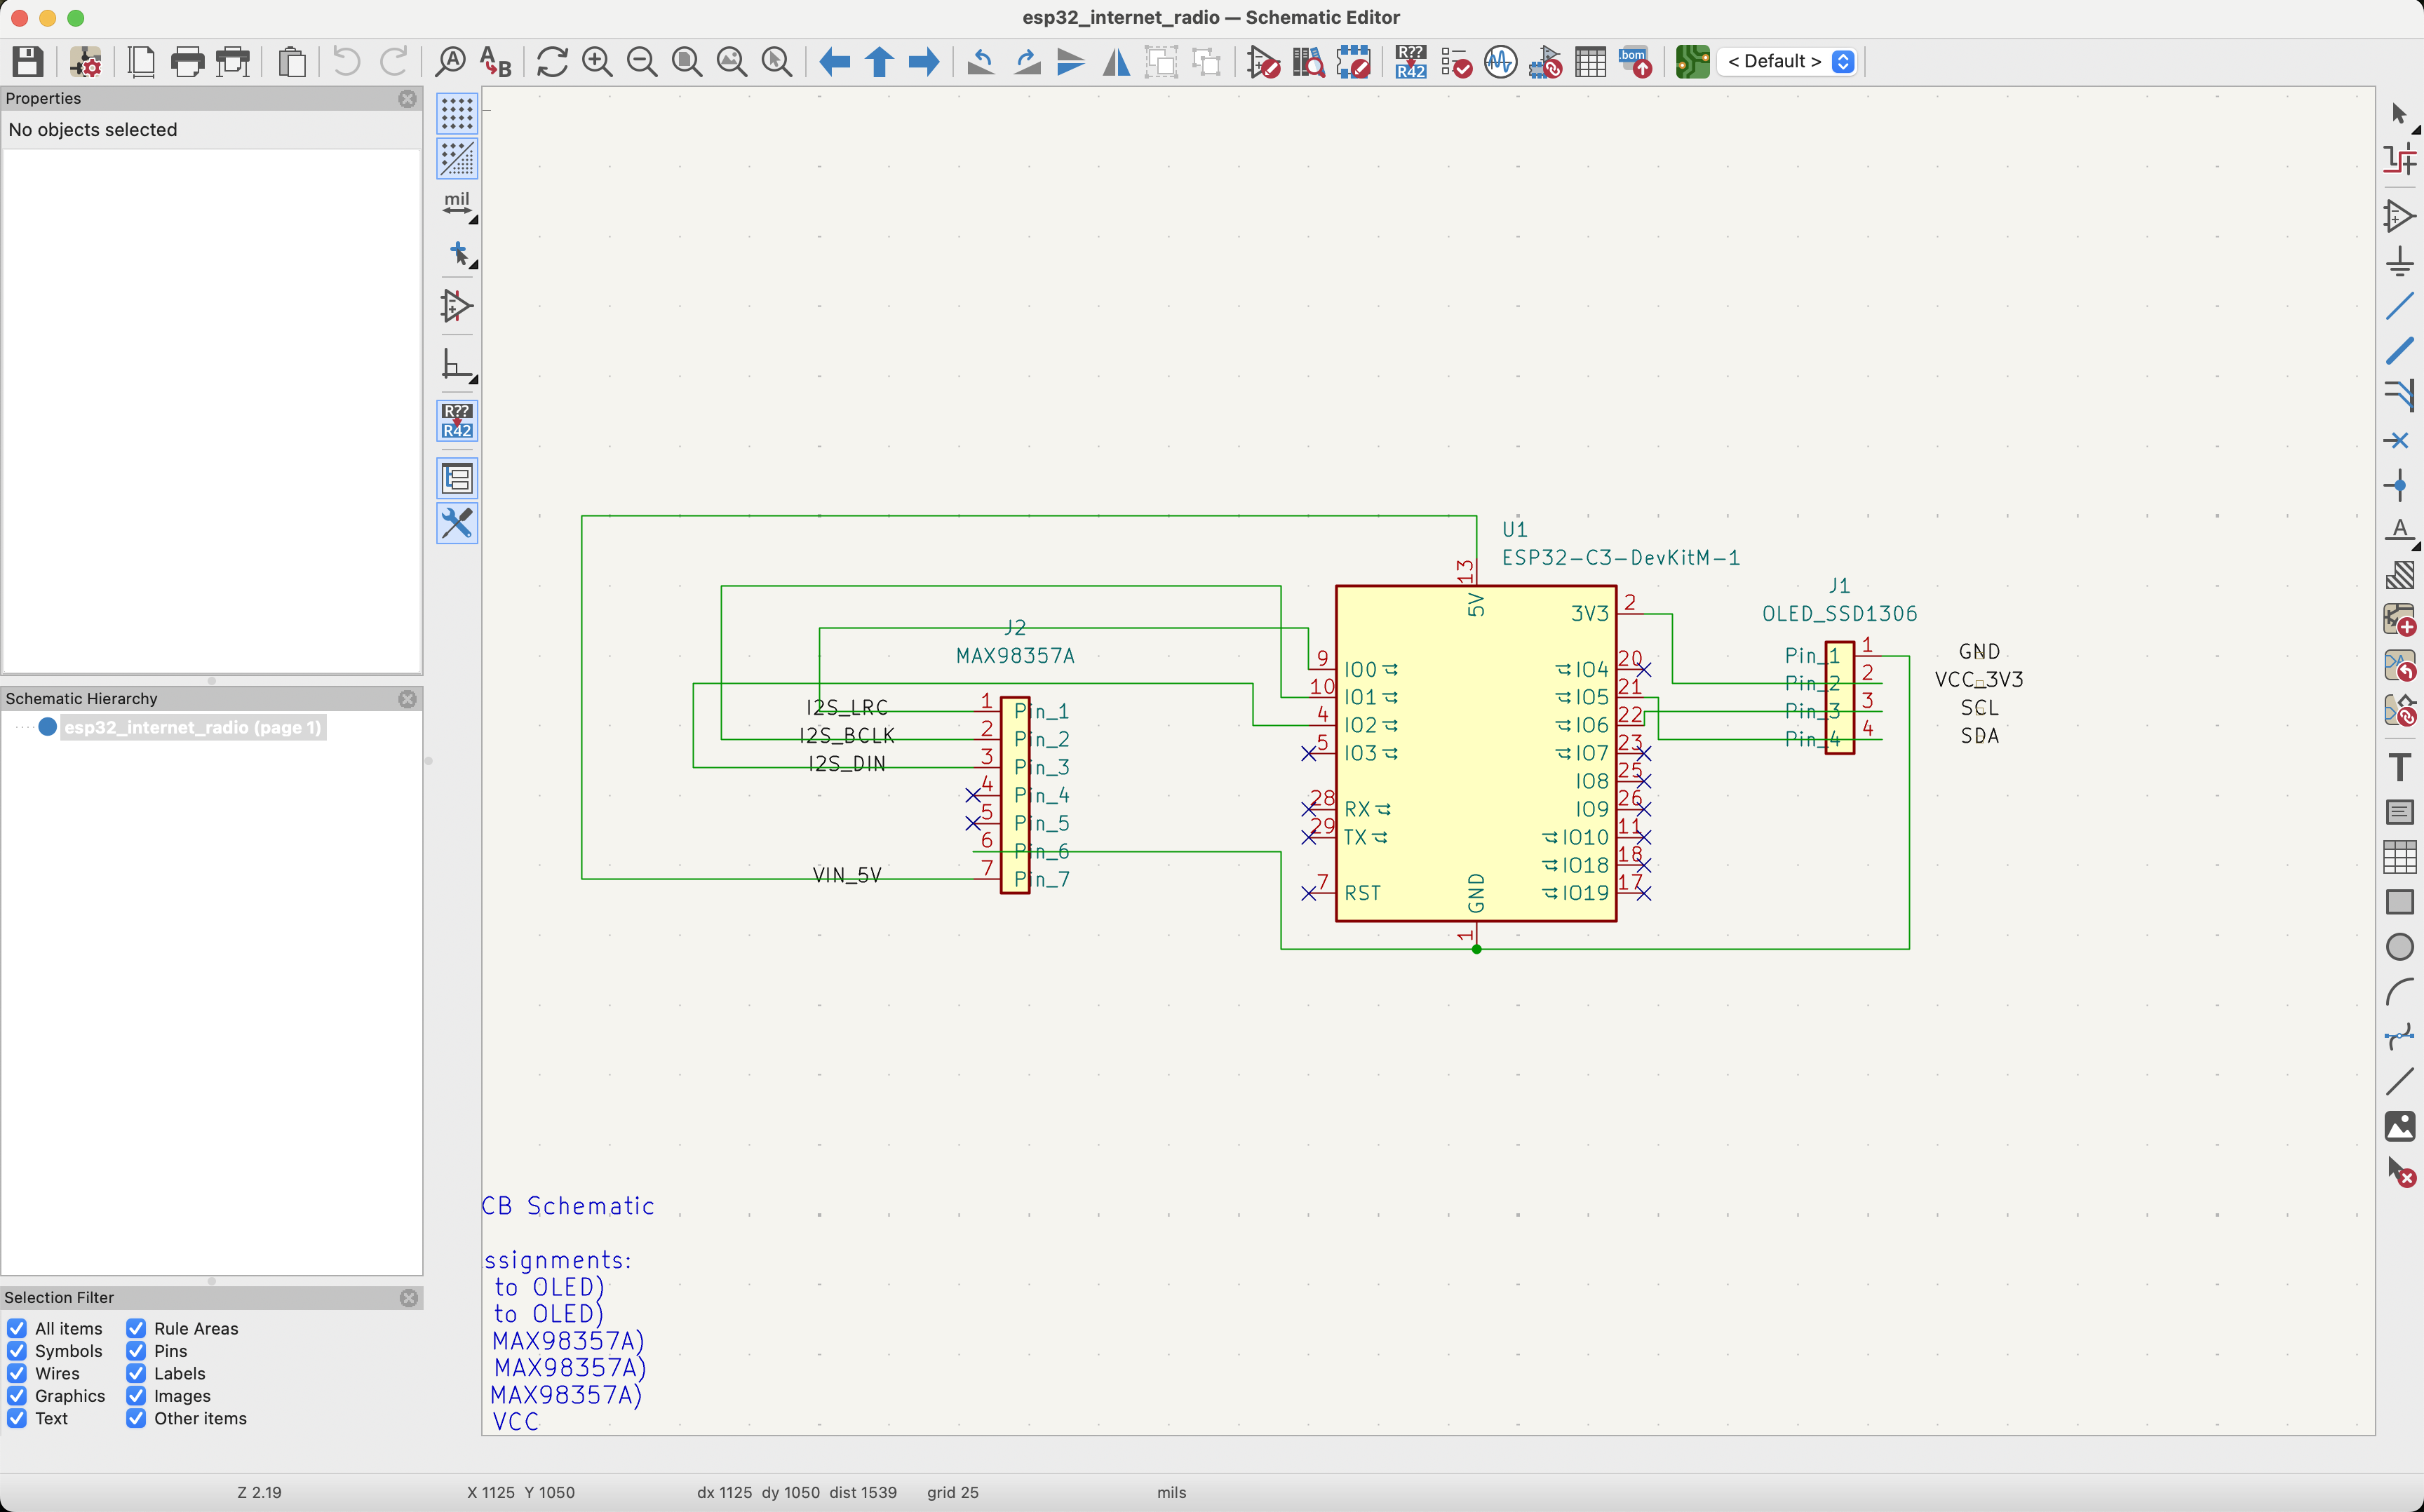
Task: Select the Place Power Symbol tool
Action: point(2400,262)
